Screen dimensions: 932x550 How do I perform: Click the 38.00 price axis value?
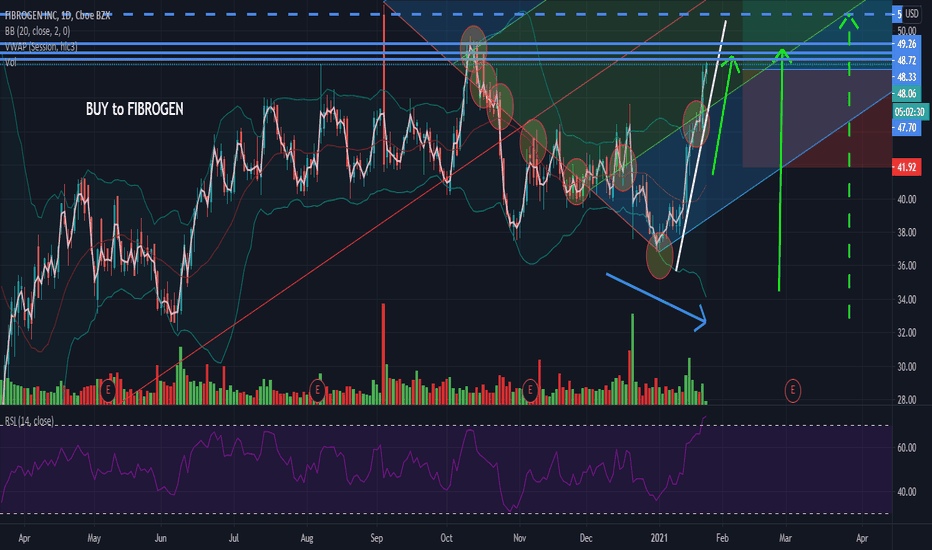click(x=906, y=232)
